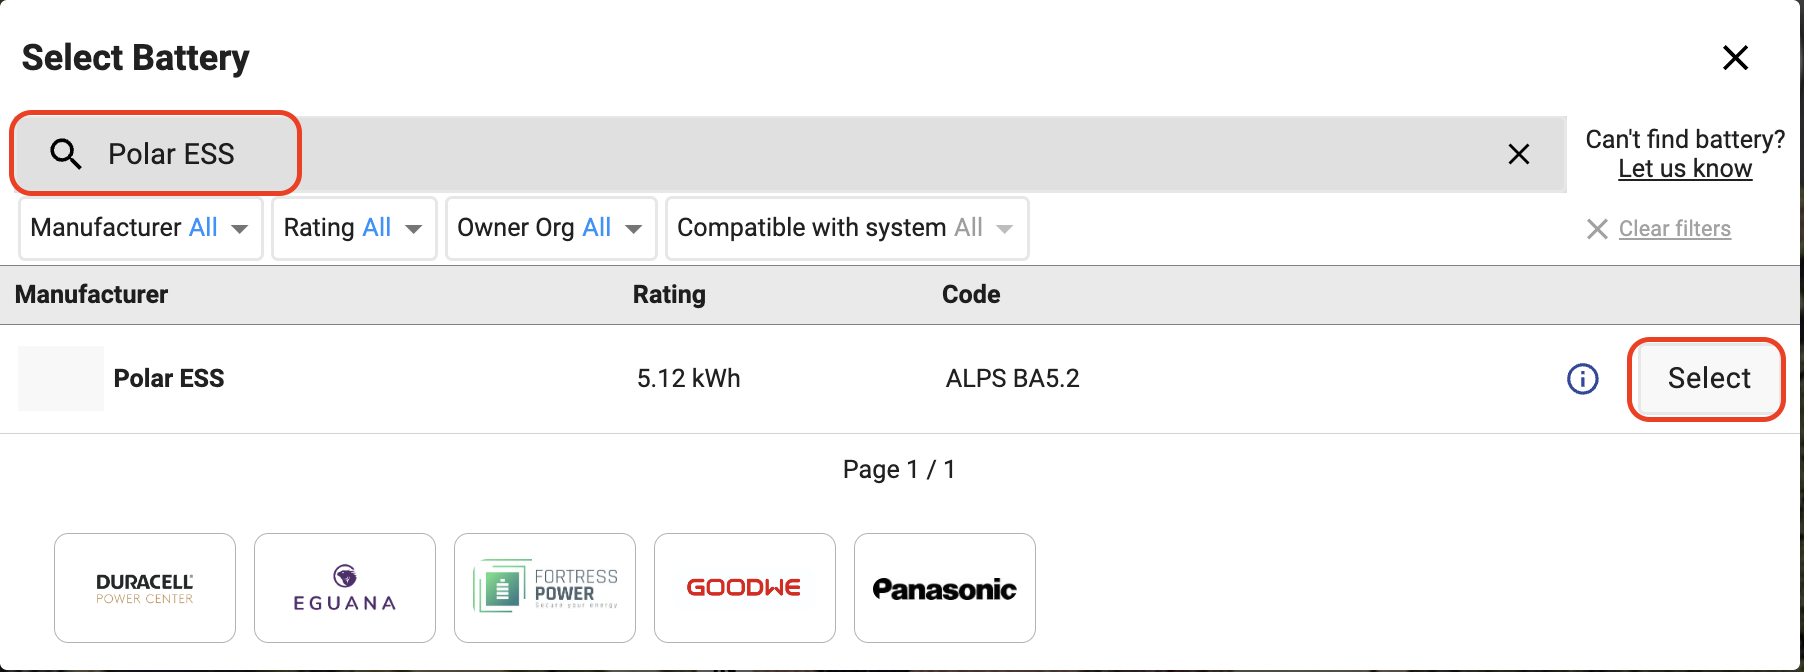Click the Page 1 / 1 indicator
The height and width of the screenshot is (672, 1804).
click(899, 469)
